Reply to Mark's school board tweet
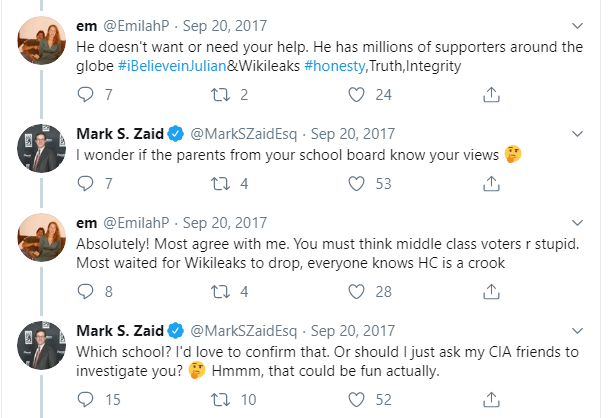The height and width of the screenshot is (418, 611). coord(83,183)
